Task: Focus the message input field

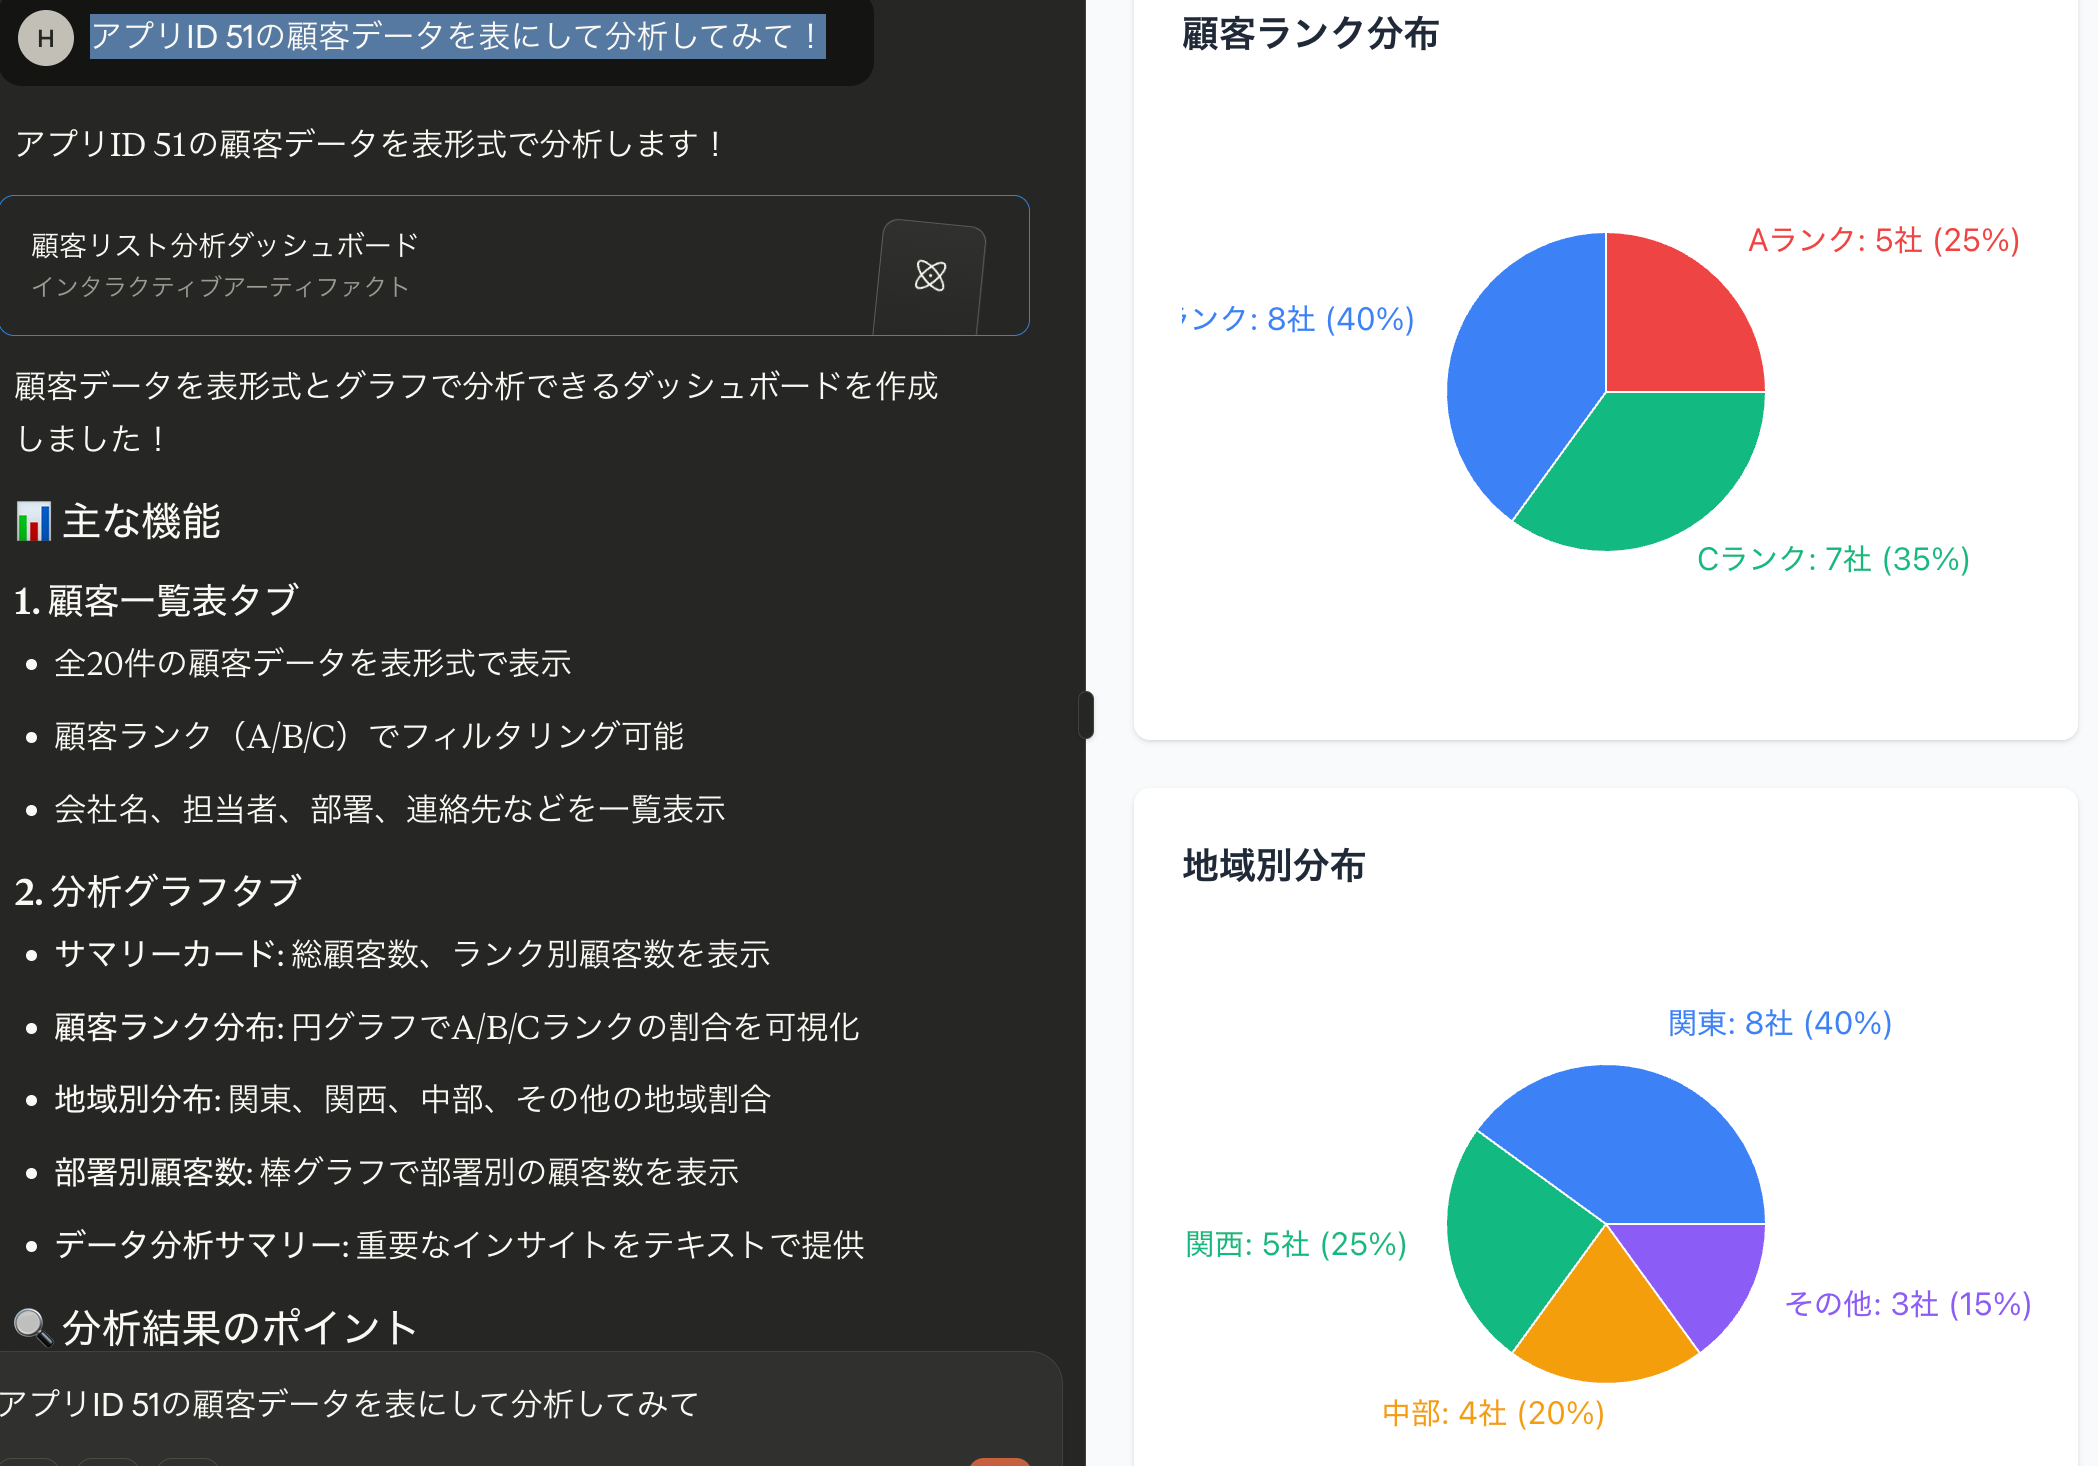Action: (x=500, y=1404)
